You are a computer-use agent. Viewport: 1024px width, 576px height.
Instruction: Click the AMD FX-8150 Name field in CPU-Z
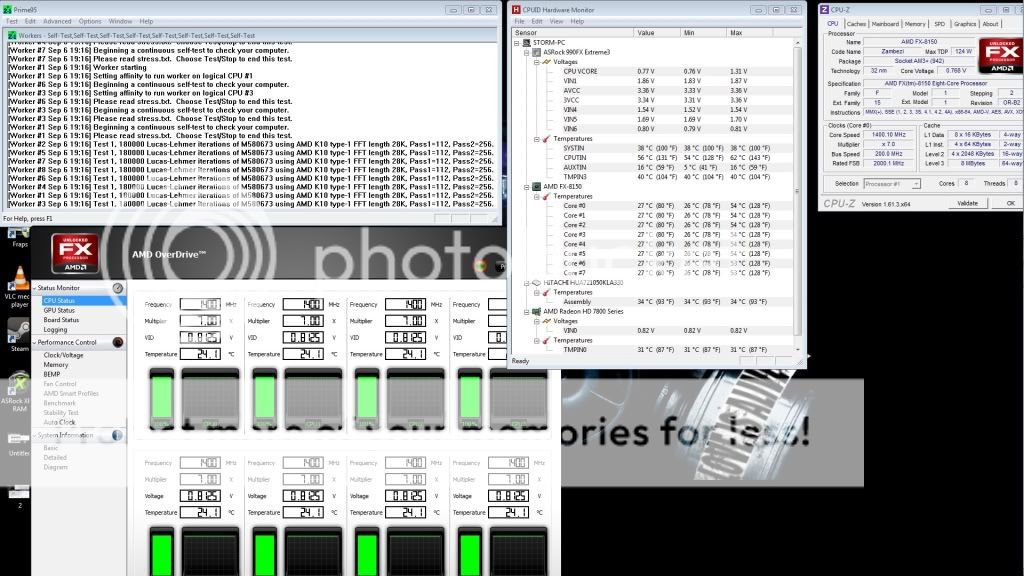919,42
